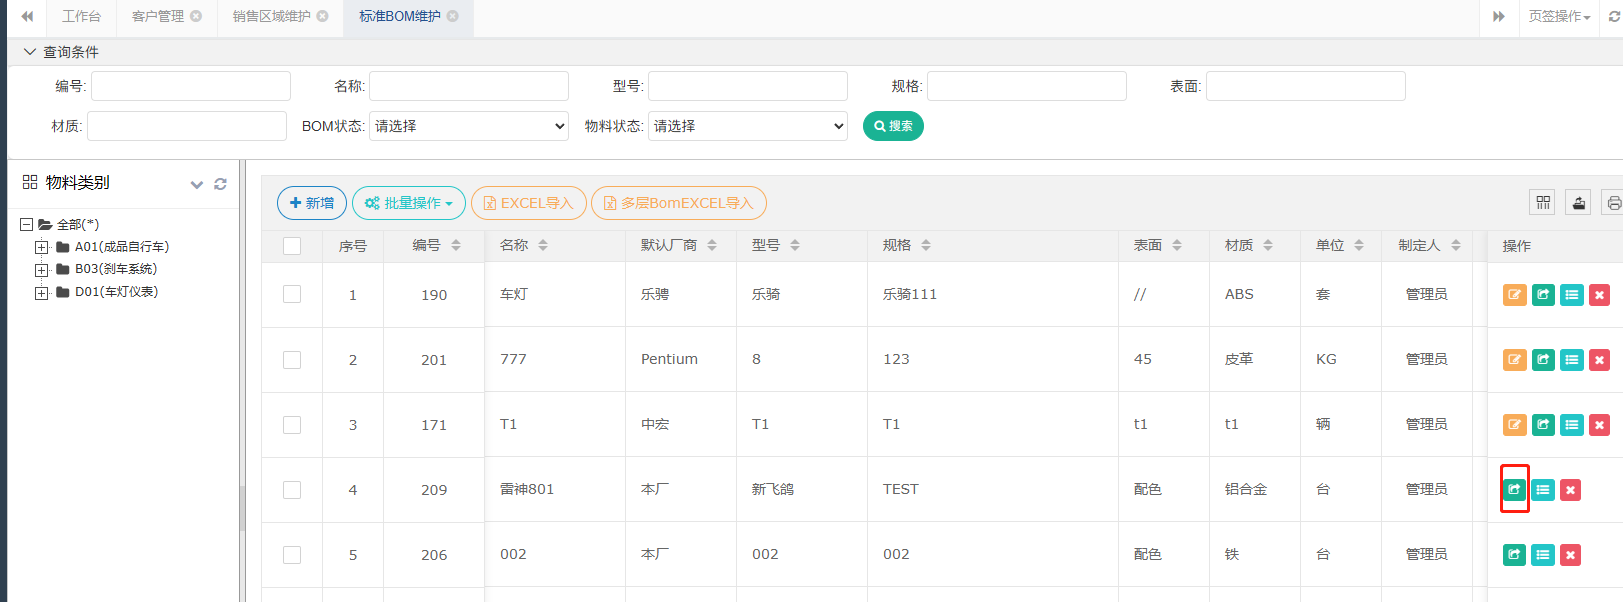Image resolution: width=1623 pixels, height=602 pixels.
Task: Click the green share icon for row 209
Action: click(1514, 490)
